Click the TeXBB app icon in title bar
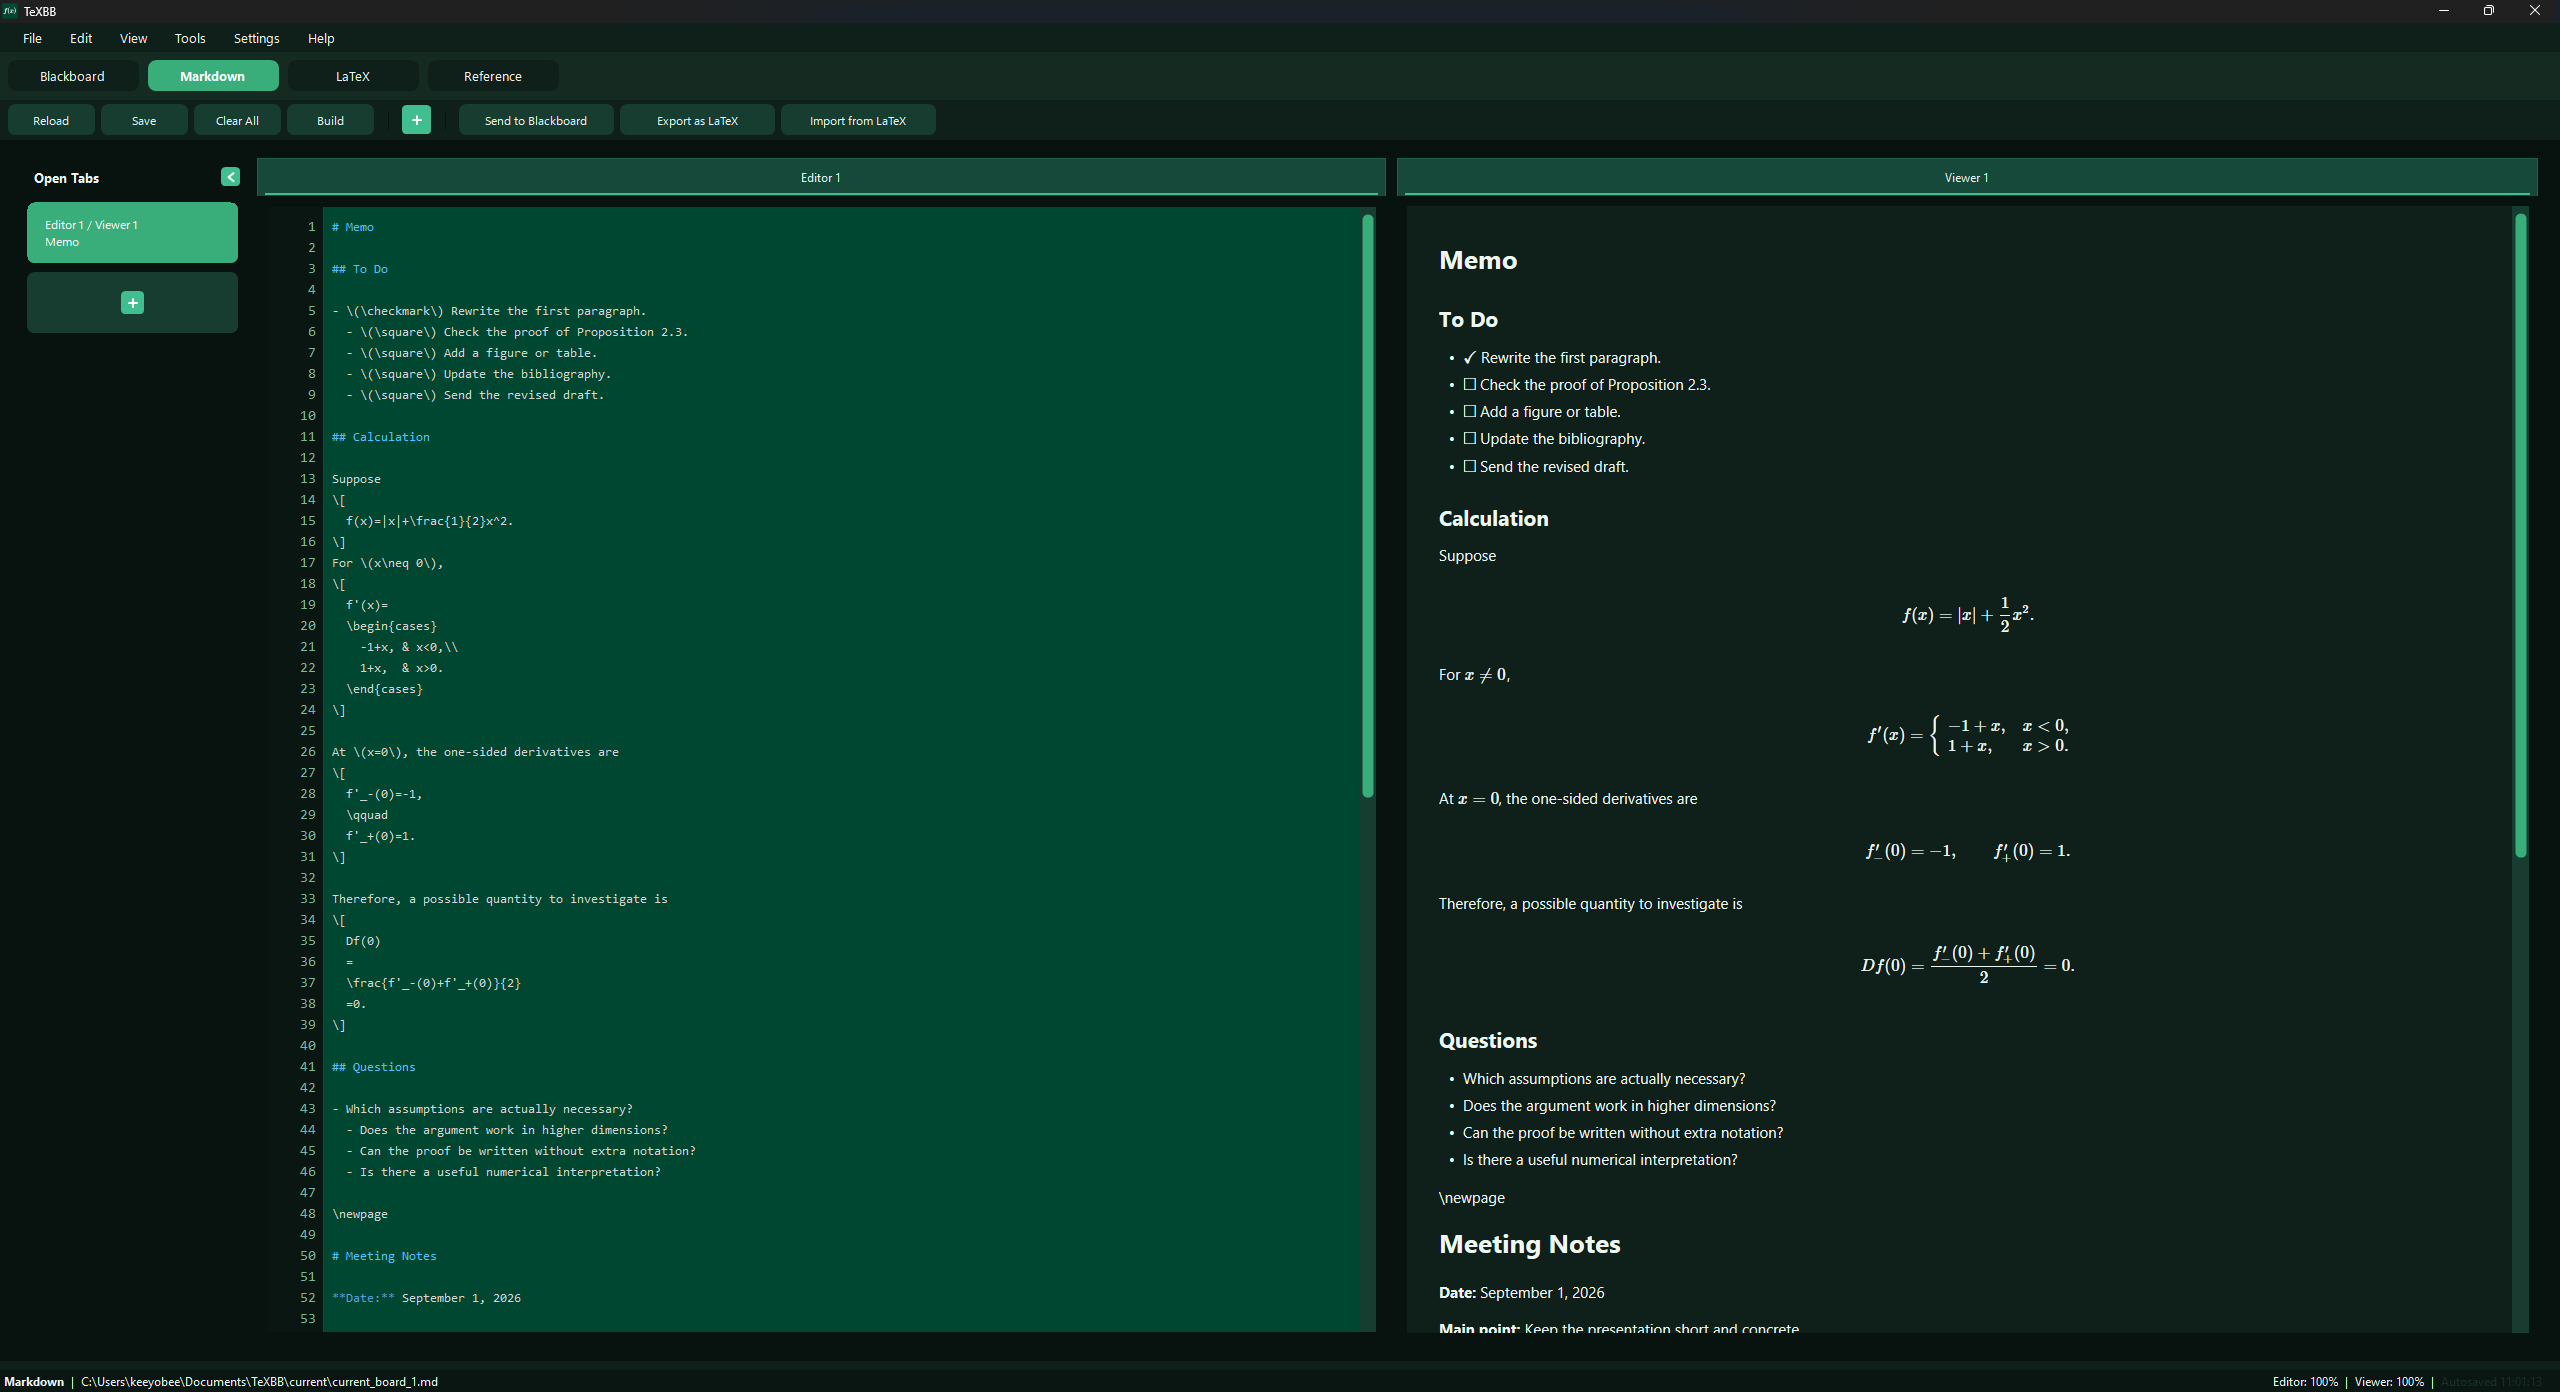This screenshot has width=2560, height=1392. click(10, 11)
